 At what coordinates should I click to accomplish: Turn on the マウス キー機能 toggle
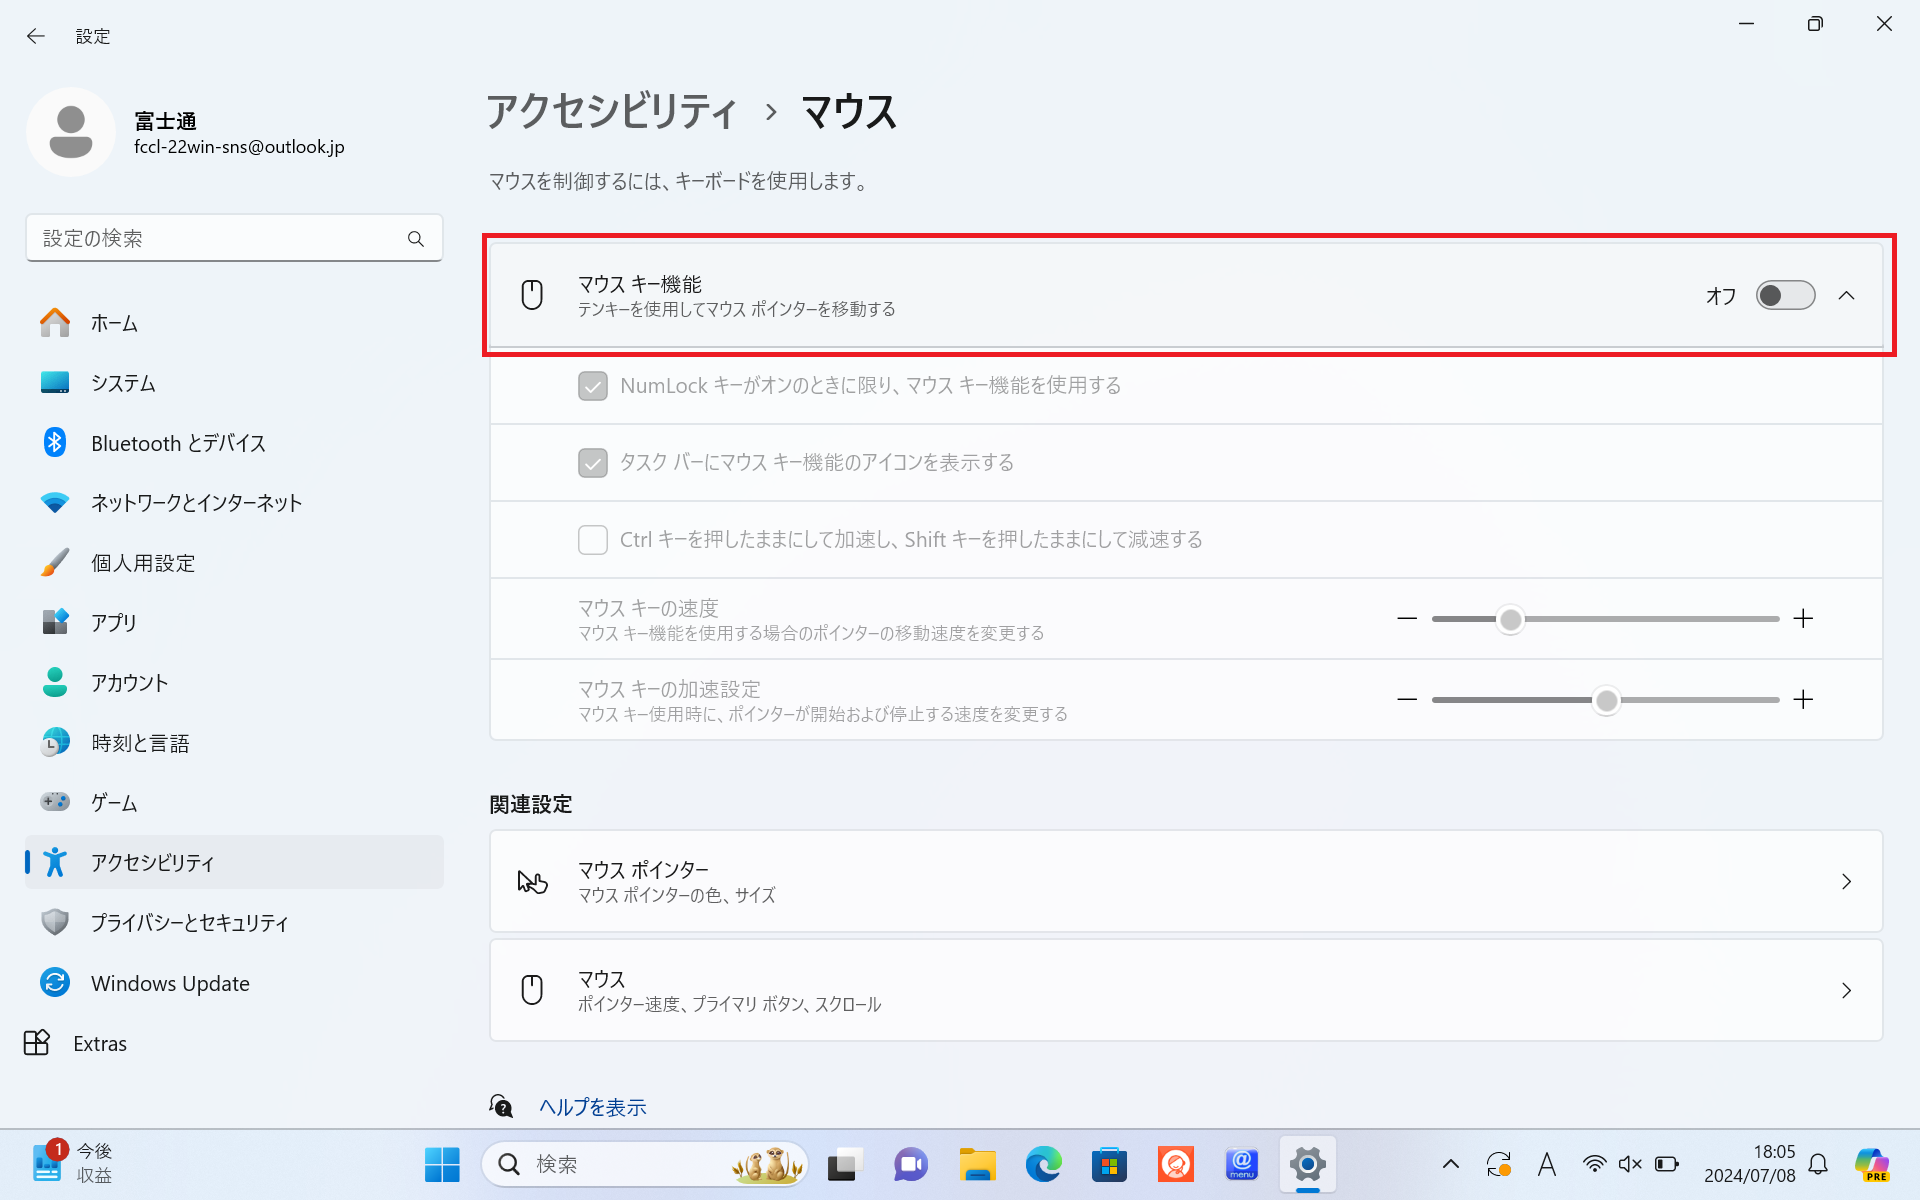click(x=1785, y=295)
